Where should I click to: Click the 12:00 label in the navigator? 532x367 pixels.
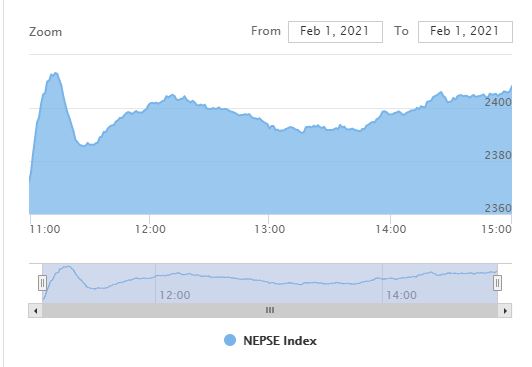pyautogui.click(x=175, y=295)
